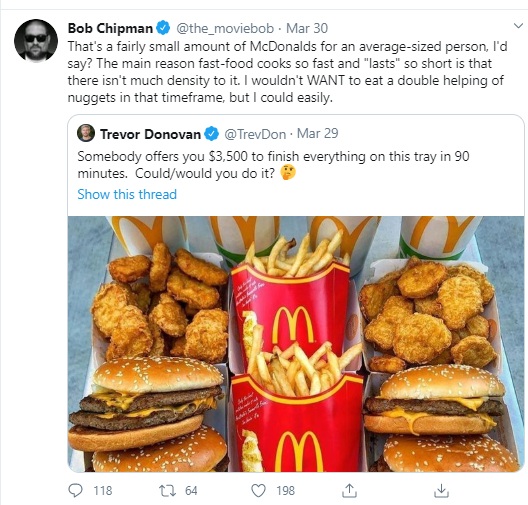The width and height of the screenshot is (528, 505).
Task: Click the retweet arrows icon
Action: click(167, 491)
